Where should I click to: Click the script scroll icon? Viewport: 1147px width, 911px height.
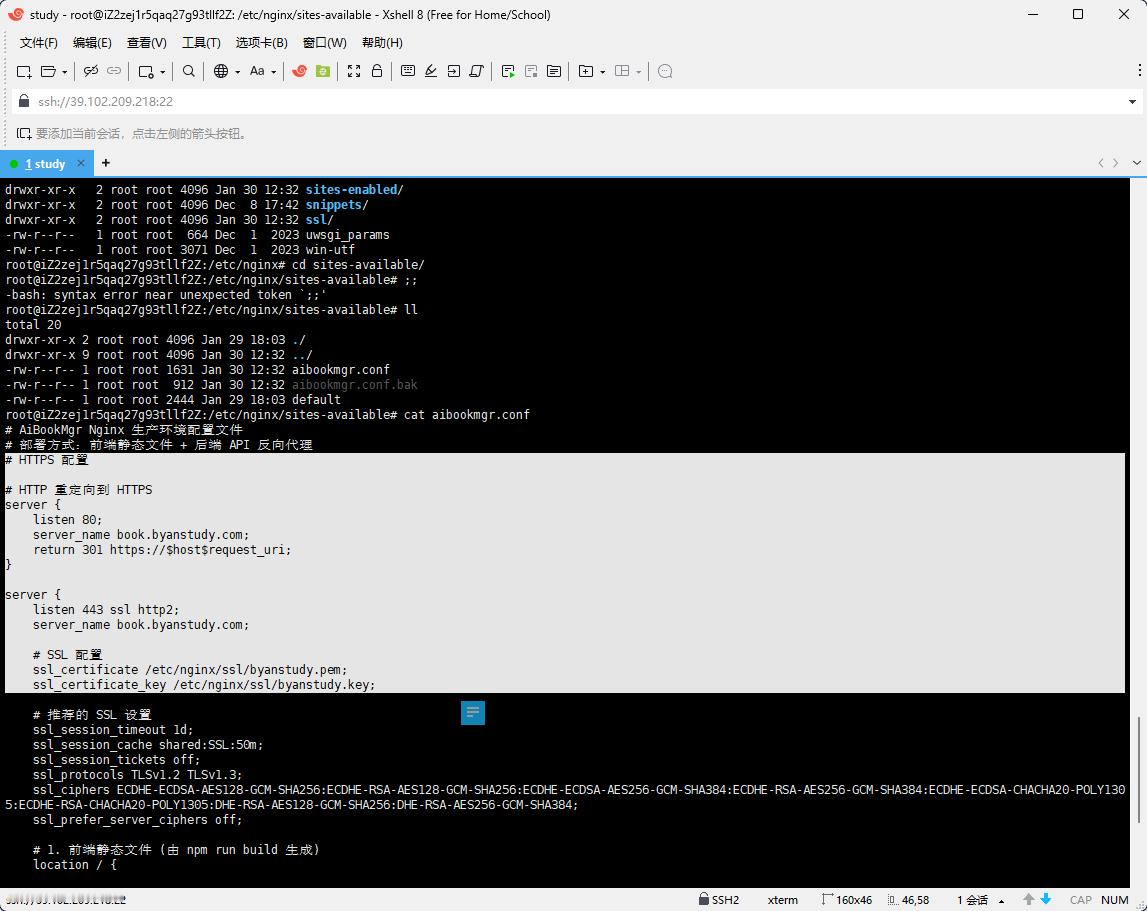pyautogui.click(x=477, y=71)
